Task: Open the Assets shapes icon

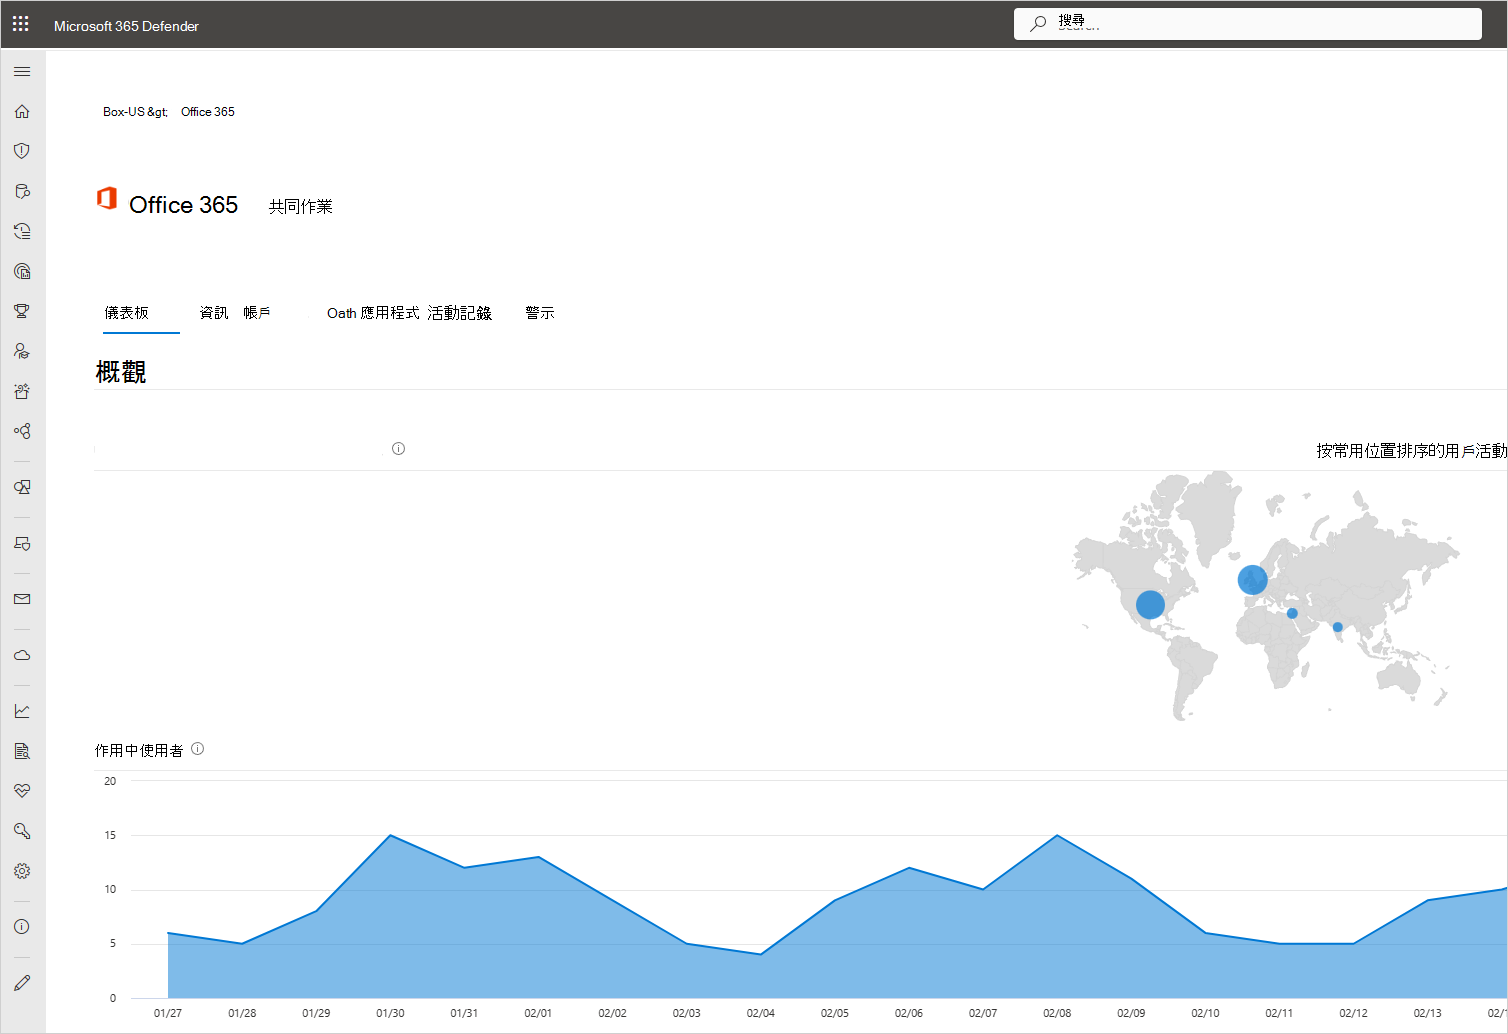Action: tap(22, 487)
